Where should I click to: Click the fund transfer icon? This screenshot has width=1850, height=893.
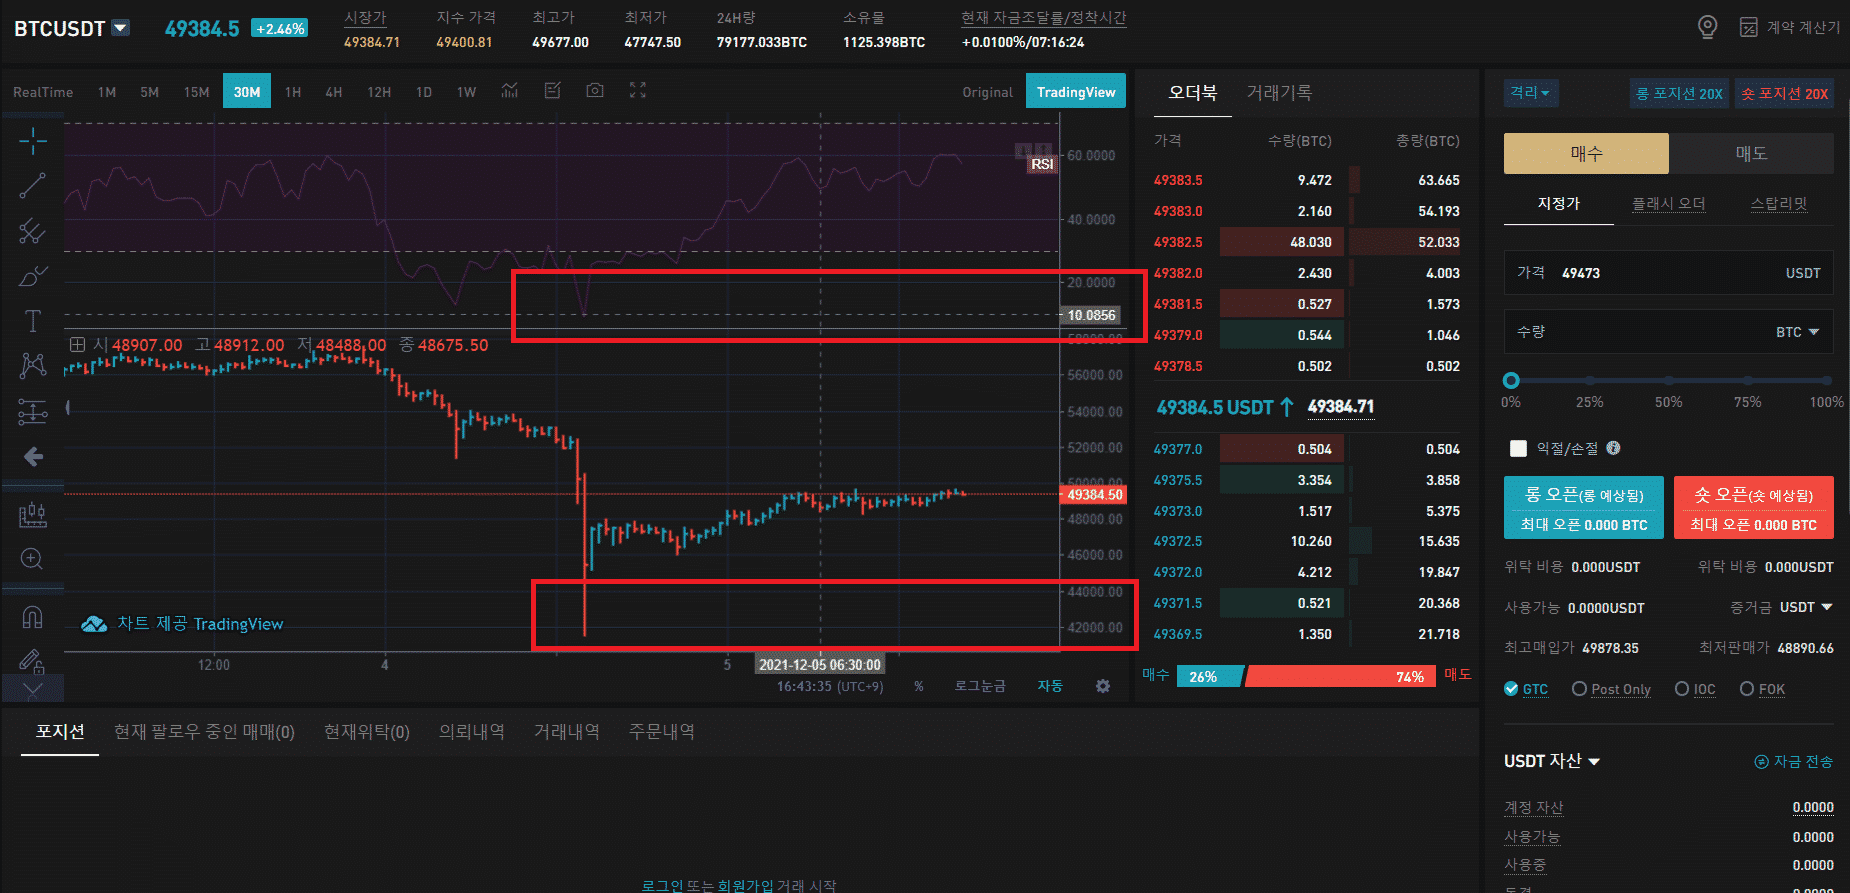(x=1762, y=762)
